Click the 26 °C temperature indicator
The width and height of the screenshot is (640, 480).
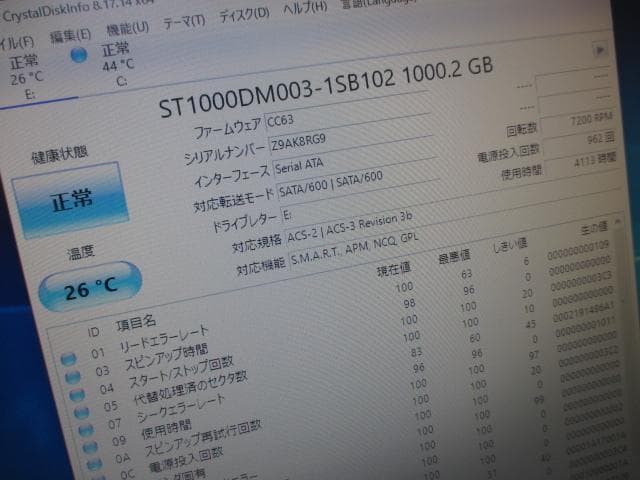91,287
